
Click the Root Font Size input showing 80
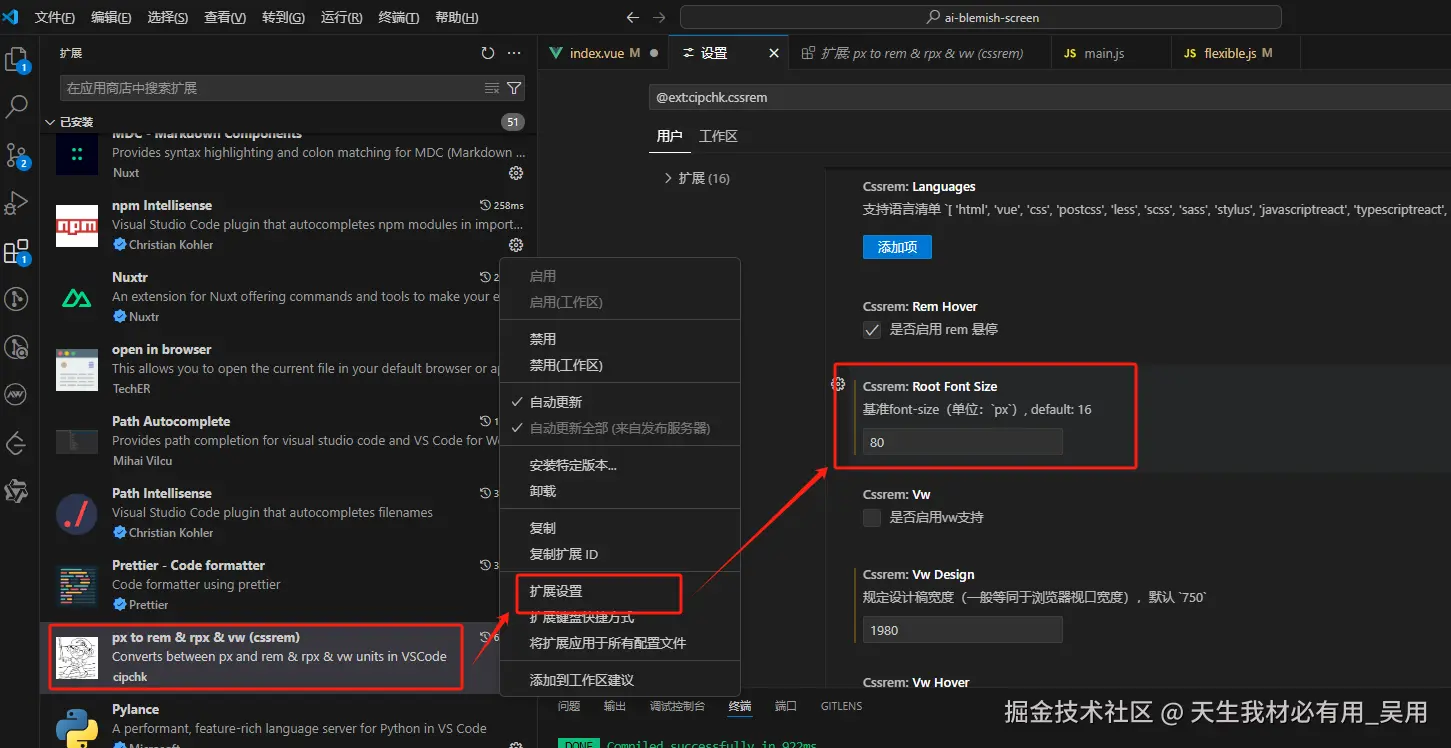point(961,441)
